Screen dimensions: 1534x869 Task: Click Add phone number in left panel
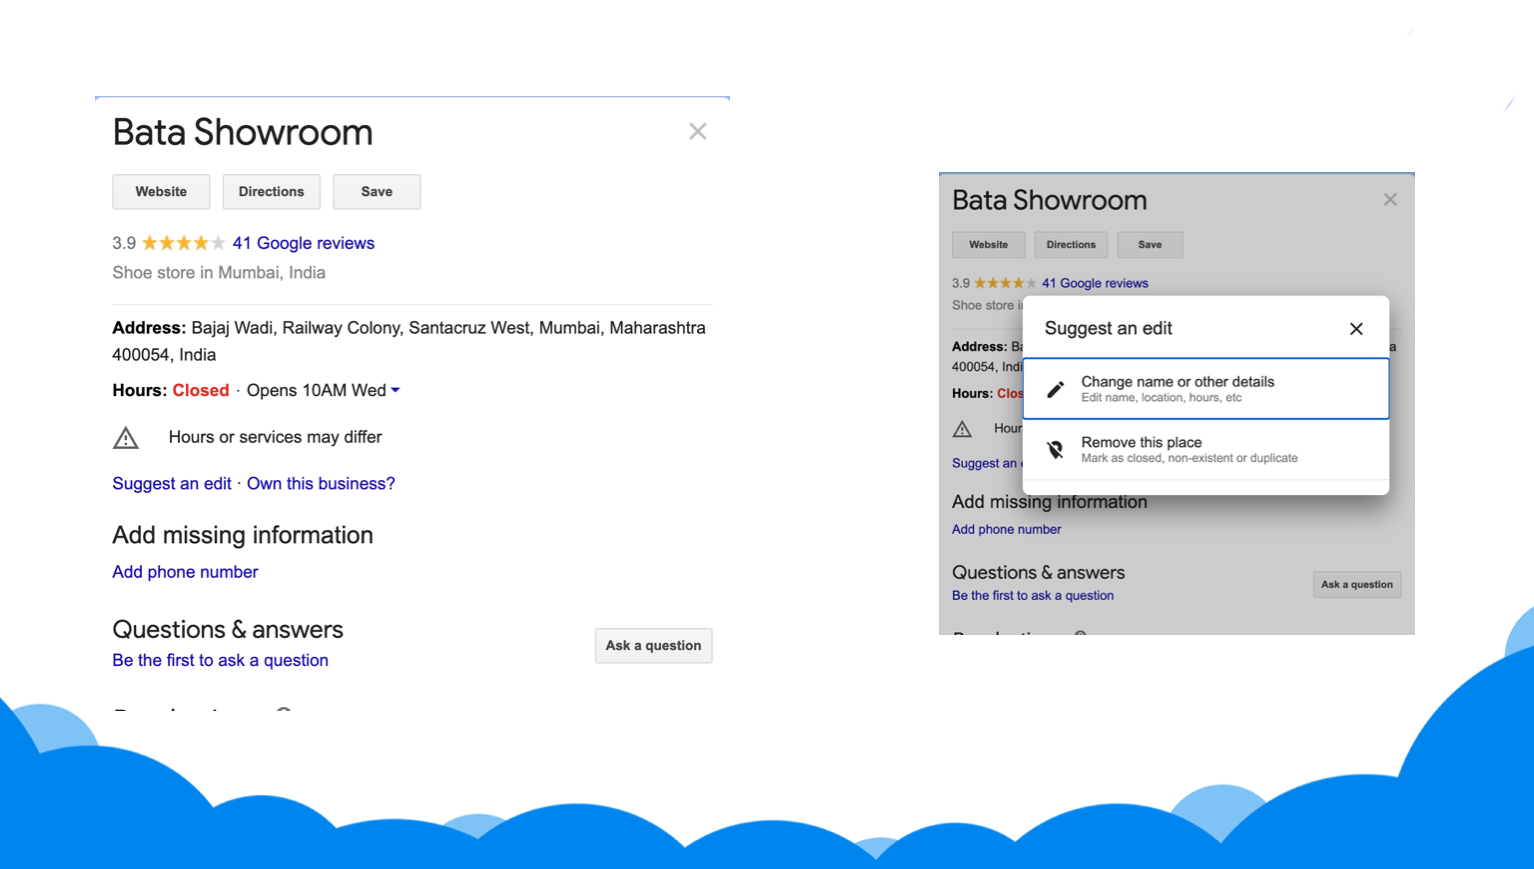185,572
